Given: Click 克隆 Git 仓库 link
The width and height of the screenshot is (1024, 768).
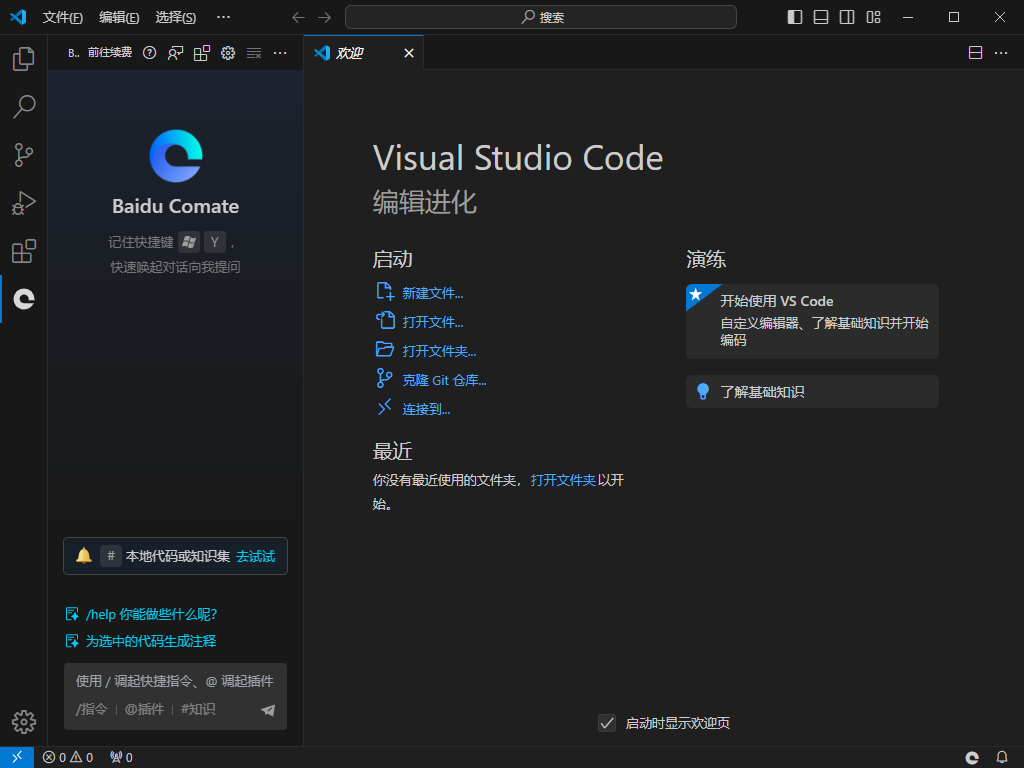Looking at the screenshot, I should (x=444, y=380).
